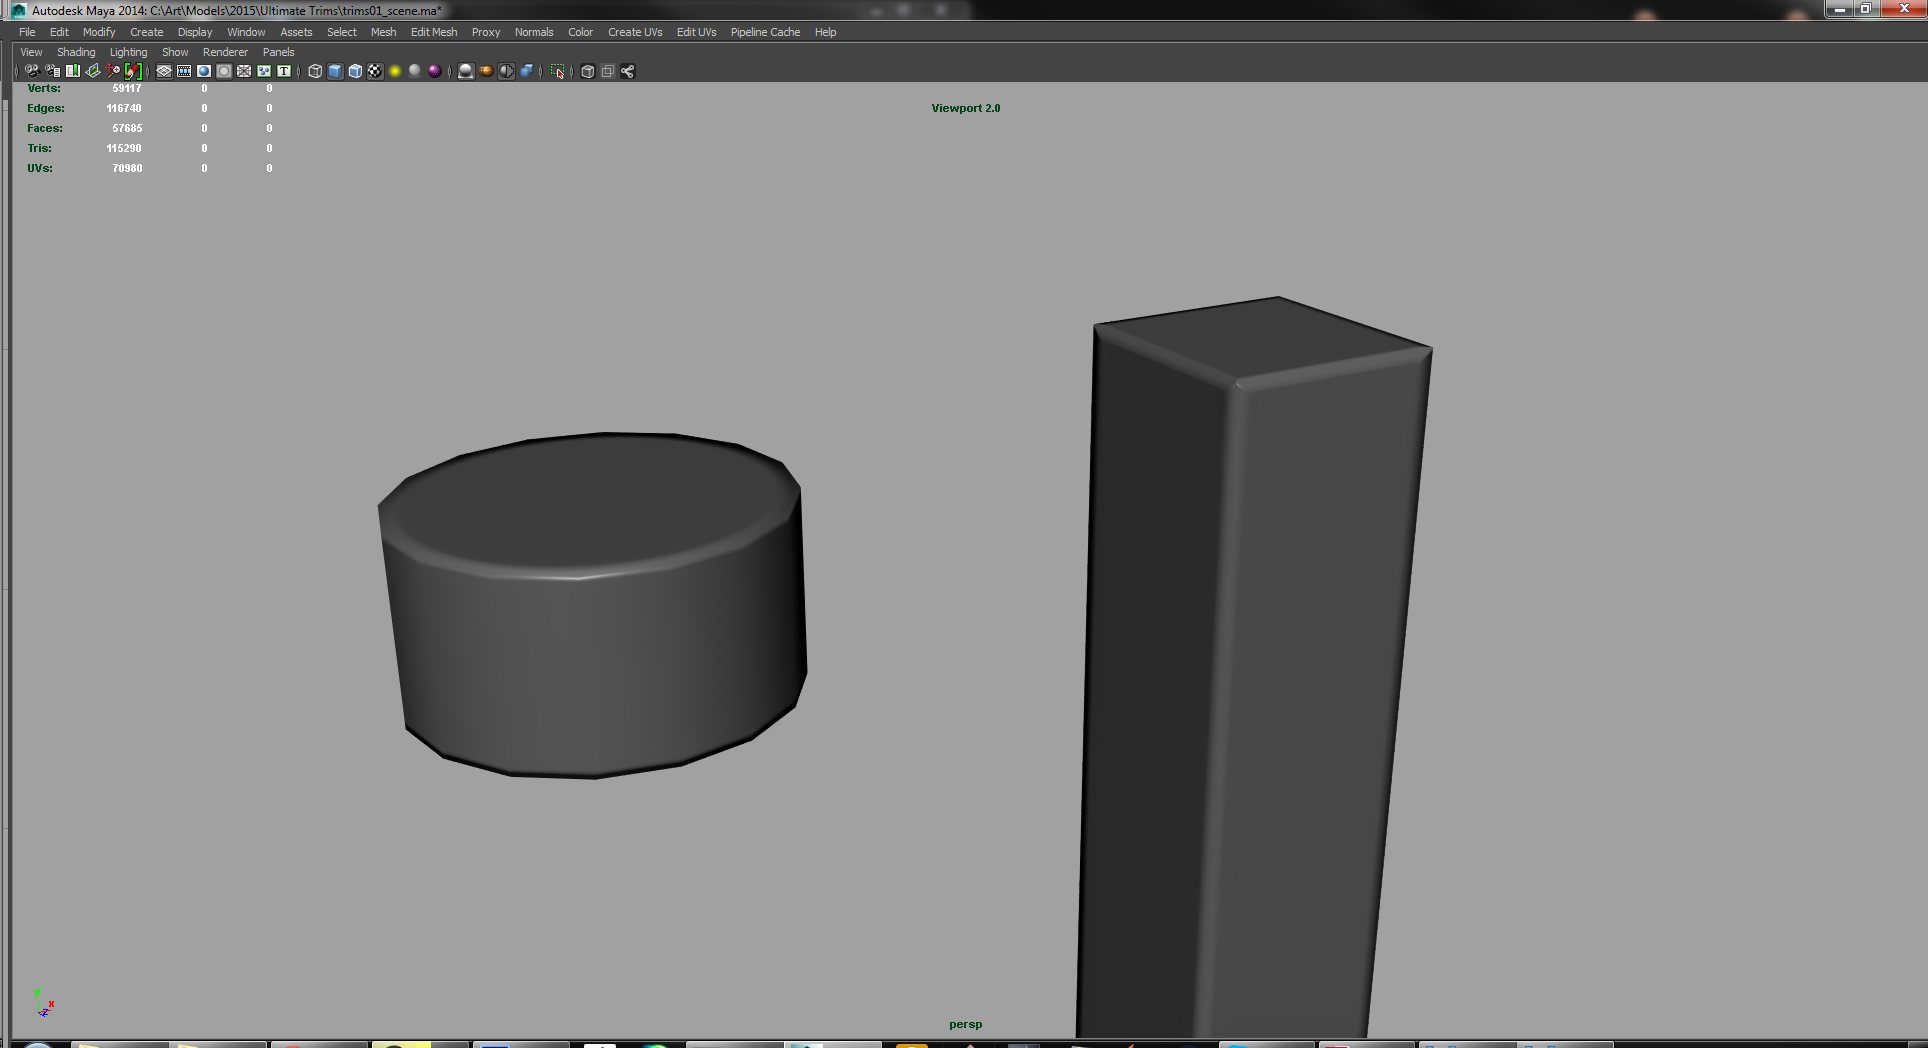1928x1048 pixels.
Task: Open the Proxy menu
Action: click(486, 32)
